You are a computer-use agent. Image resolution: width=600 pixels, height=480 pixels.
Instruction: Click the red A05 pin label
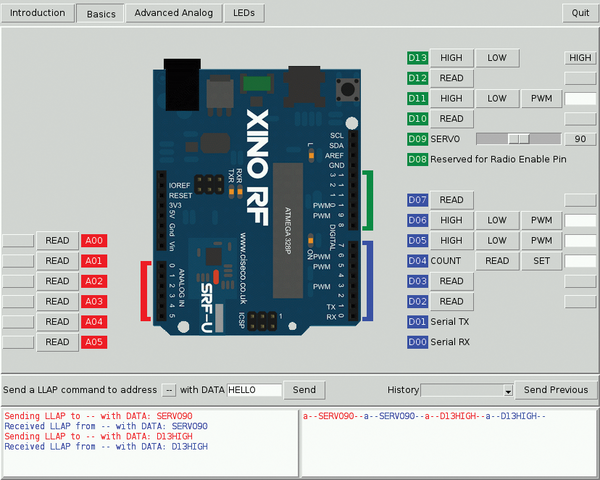click(x=94, y=342)
